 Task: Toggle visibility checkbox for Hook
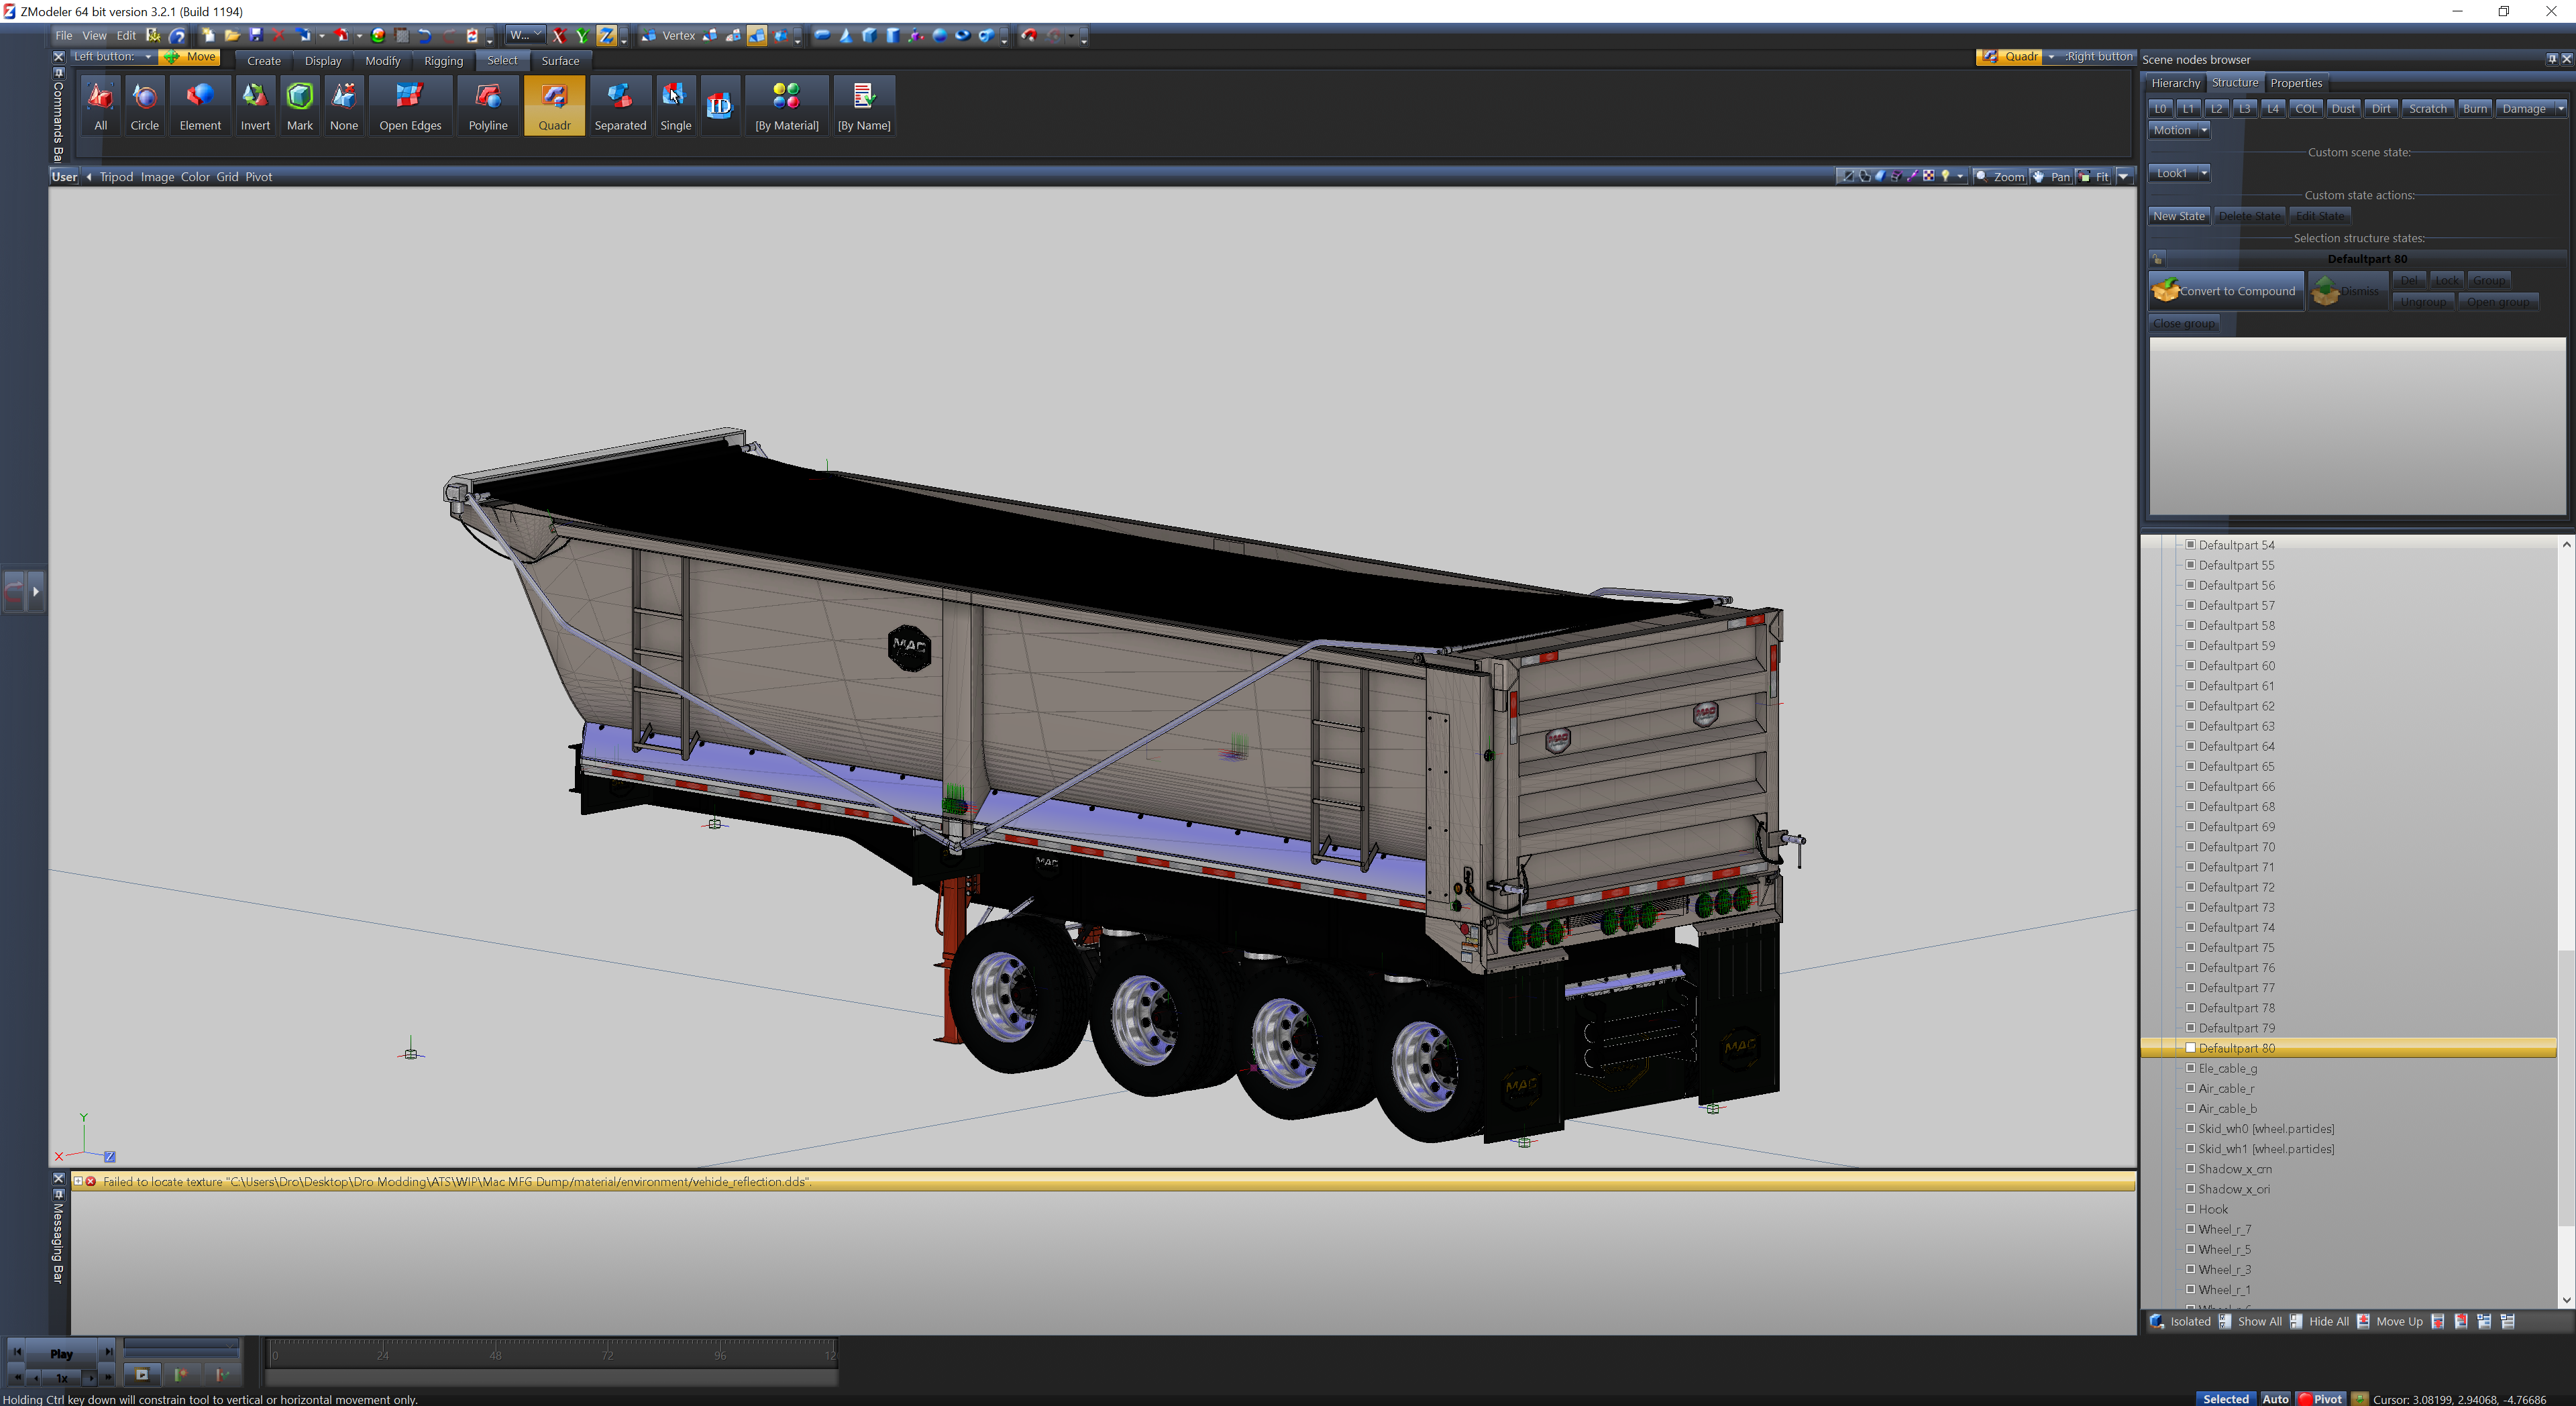(2190, 1209)
